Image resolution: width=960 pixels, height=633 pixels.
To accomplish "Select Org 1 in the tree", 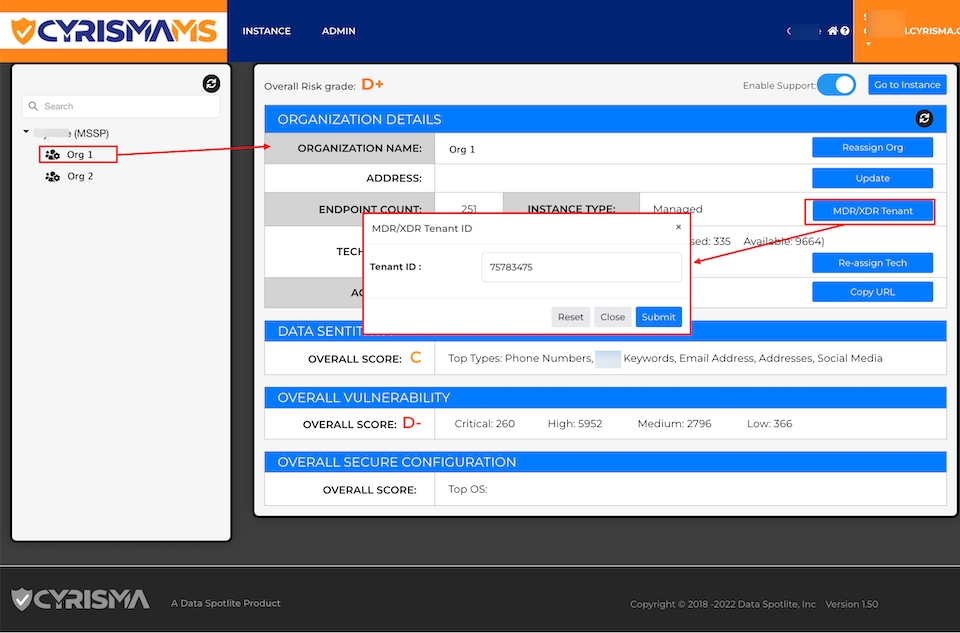I will pos(79,154).
